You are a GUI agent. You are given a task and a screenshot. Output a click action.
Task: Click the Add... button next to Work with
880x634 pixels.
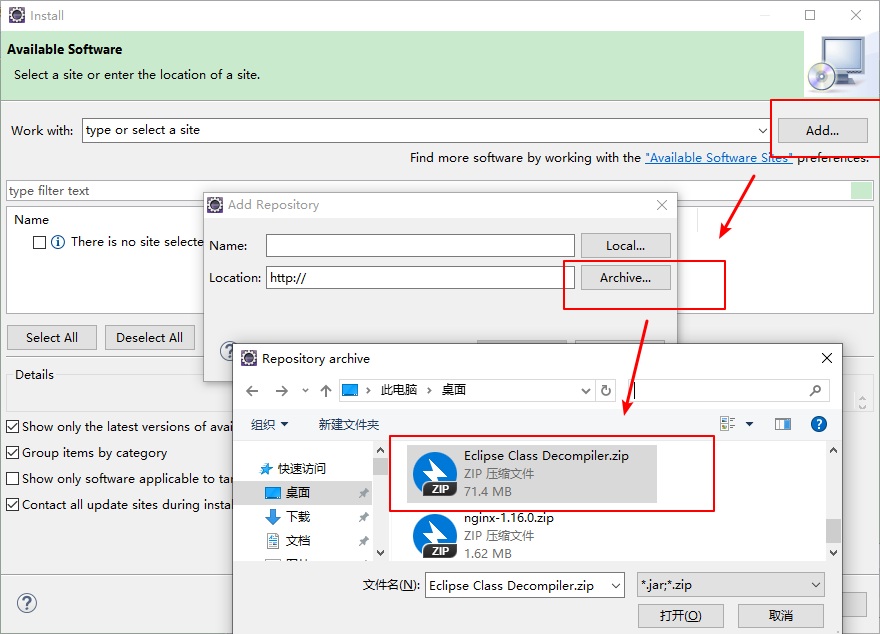tap(822, 131)
